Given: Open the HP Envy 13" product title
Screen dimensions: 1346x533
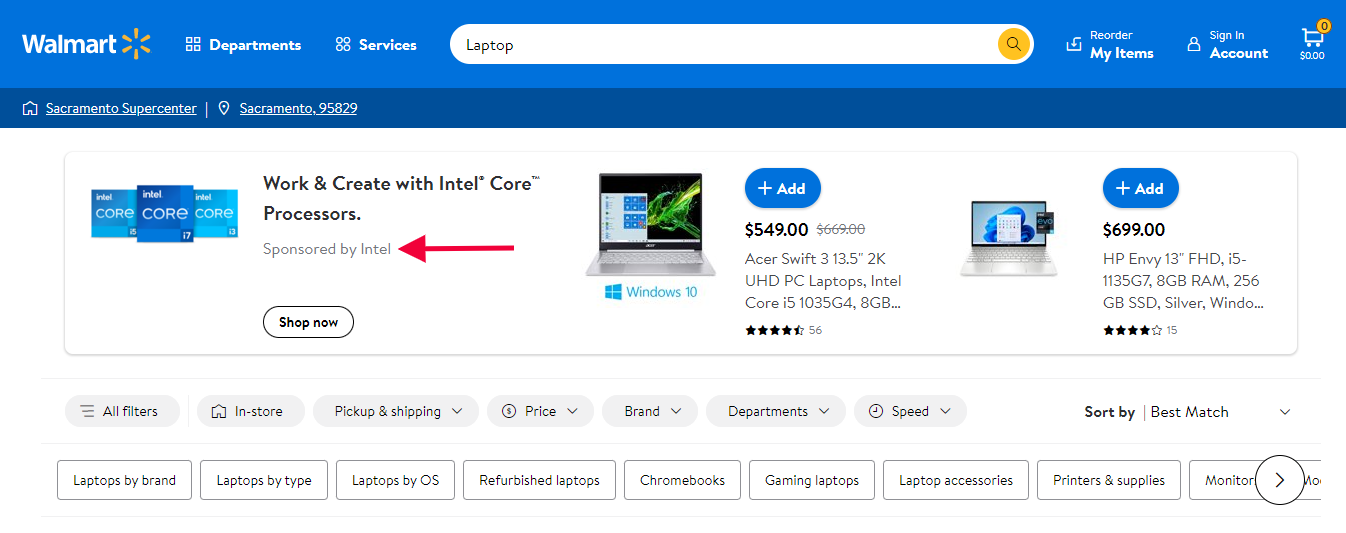Looking at the screenshot, I should coord(1183,279).
